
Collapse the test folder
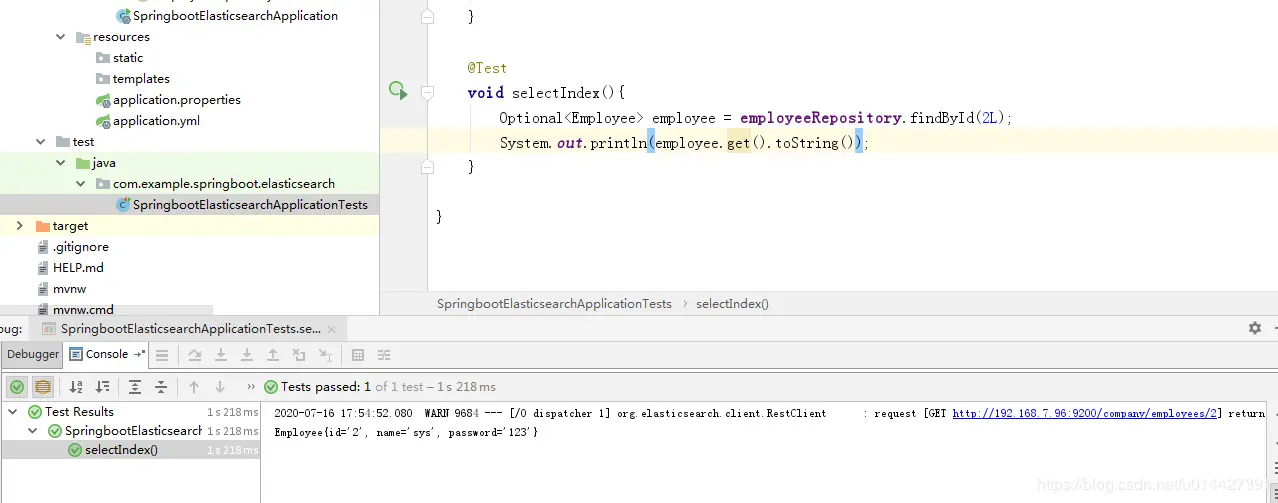(x=41, y=142)
